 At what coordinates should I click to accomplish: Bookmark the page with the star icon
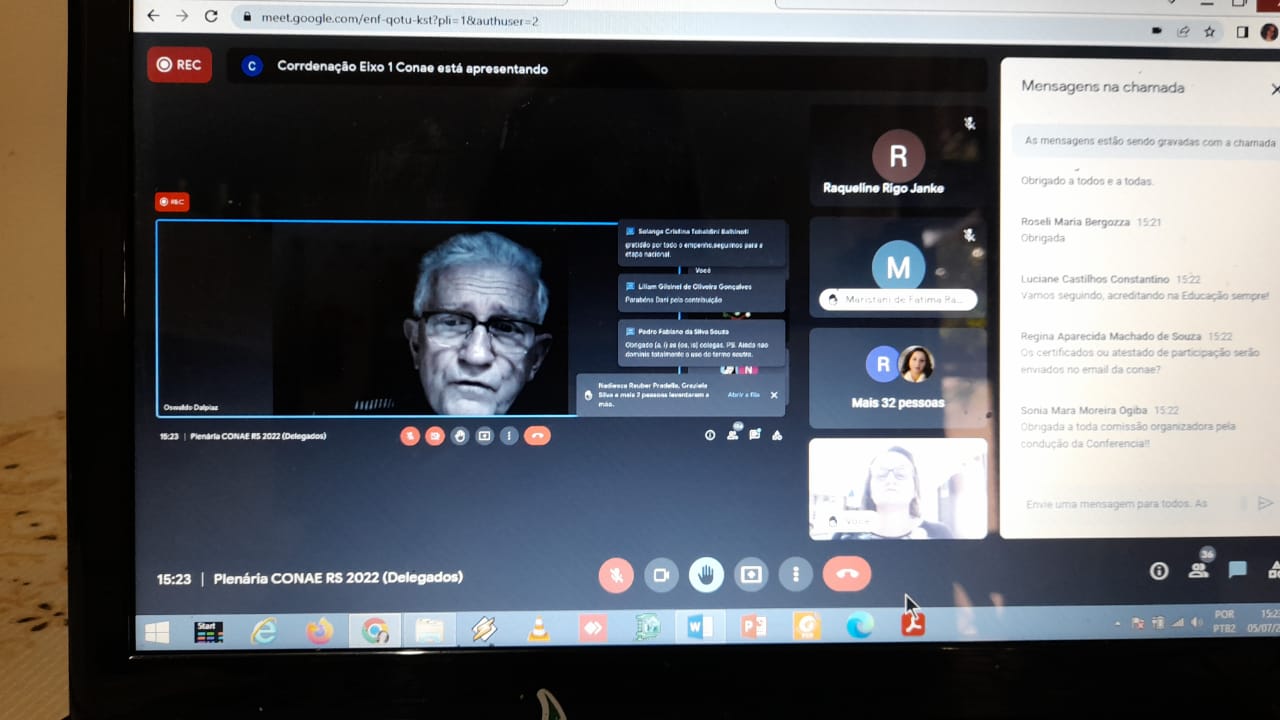coord(1210,31)
